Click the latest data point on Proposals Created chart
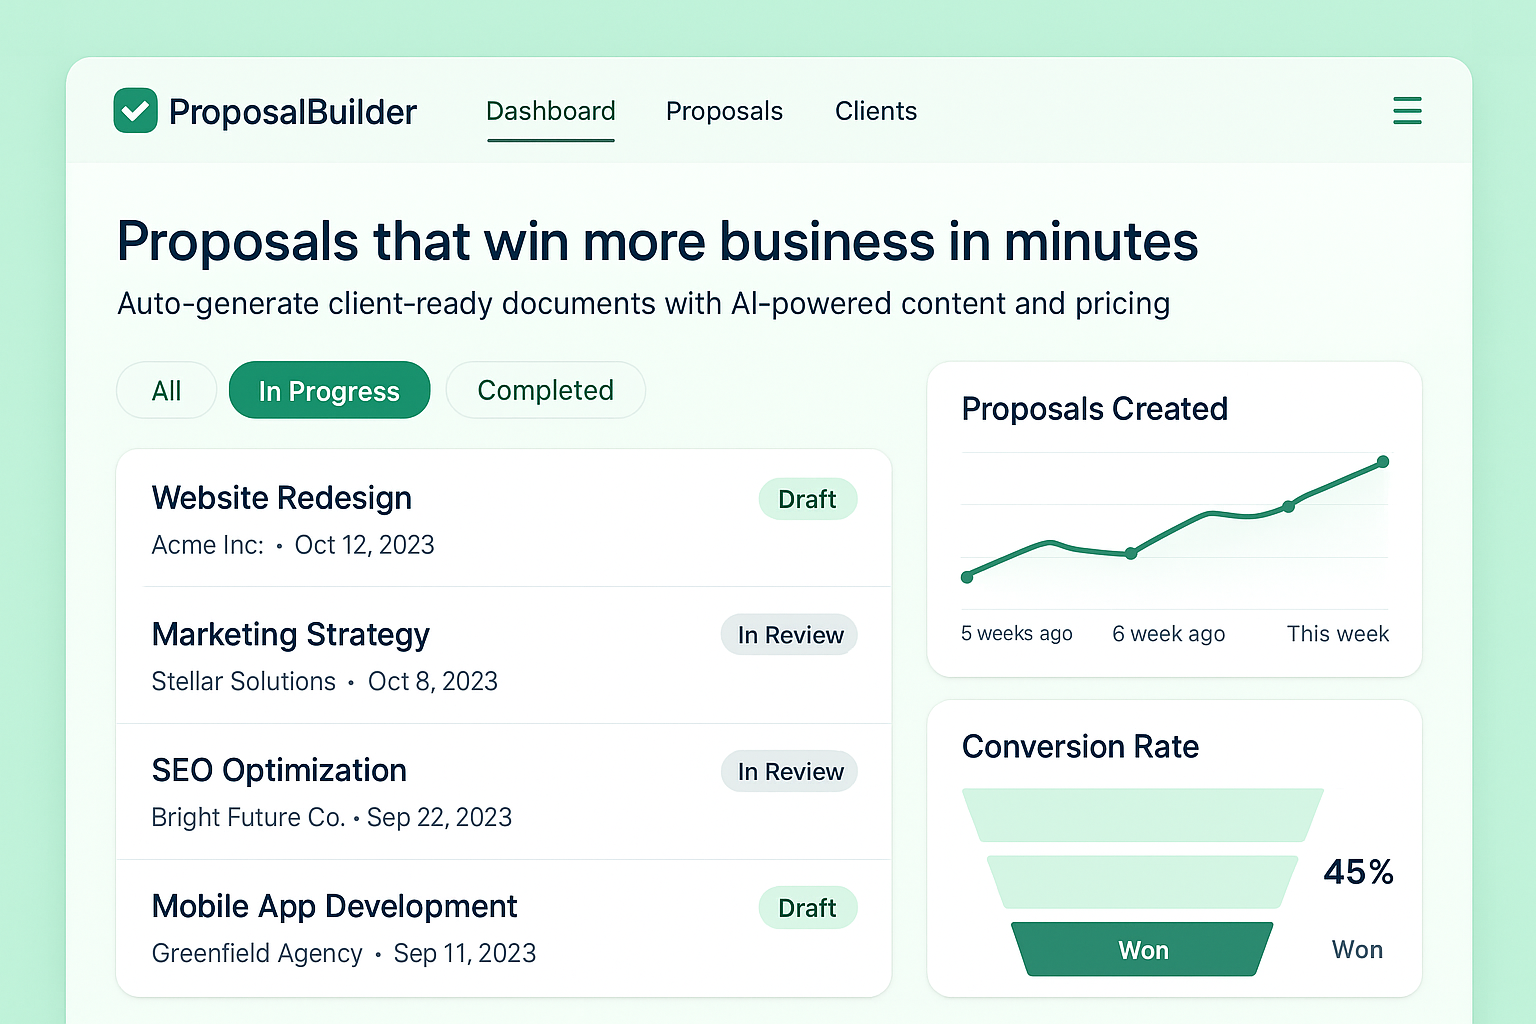This screenshot has height=1024, width=1536. coord(1382,461)
